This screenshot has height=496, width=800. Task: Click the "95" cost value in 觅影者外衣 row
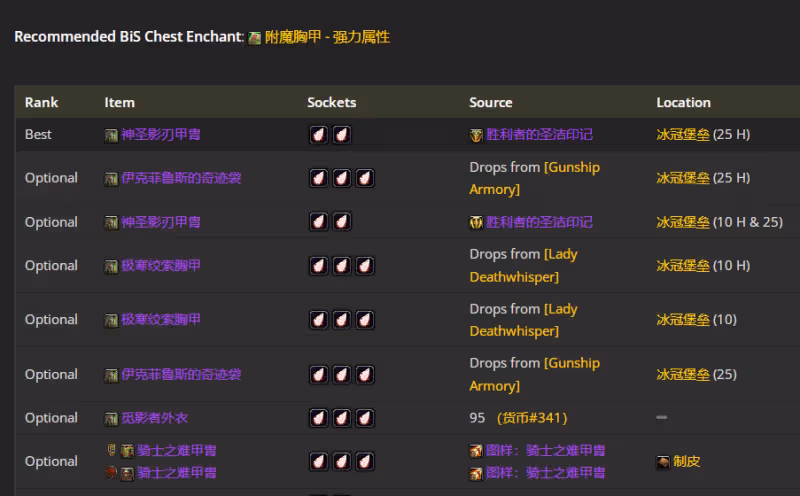click(477, 418)
